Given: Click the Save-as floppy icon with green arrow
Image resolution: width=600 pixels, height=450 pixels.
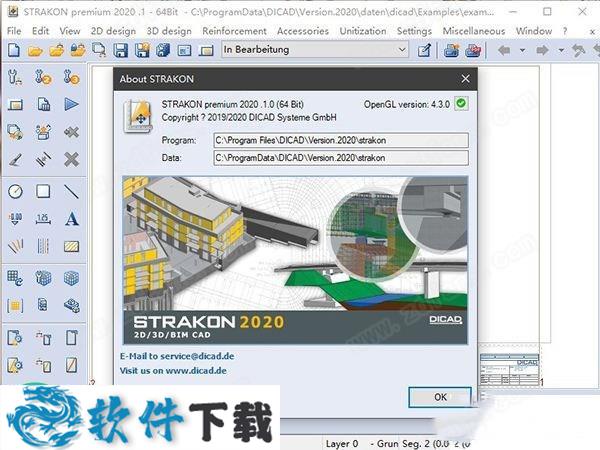Looking at the screenshot, I should pyautogui.click(x=142, y=50).
